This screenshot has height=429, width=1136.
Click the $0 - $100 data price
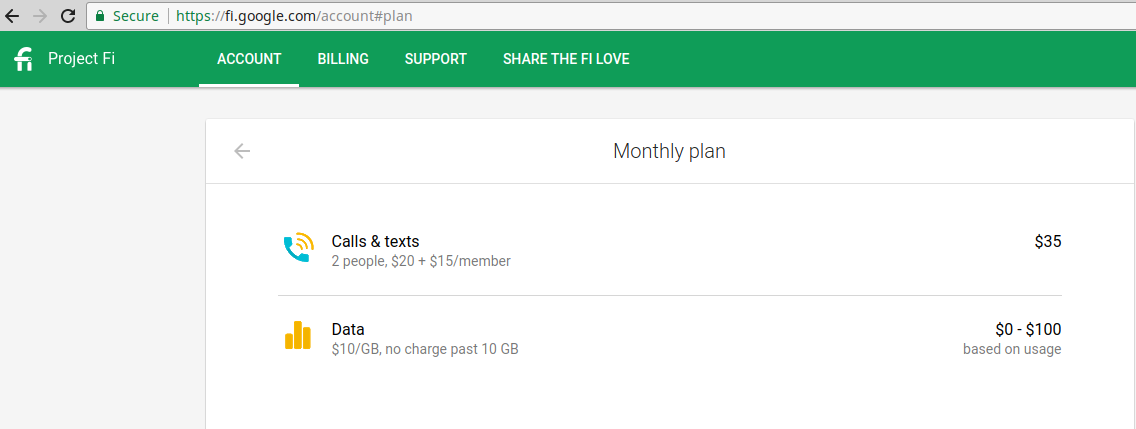(1028, 330)
